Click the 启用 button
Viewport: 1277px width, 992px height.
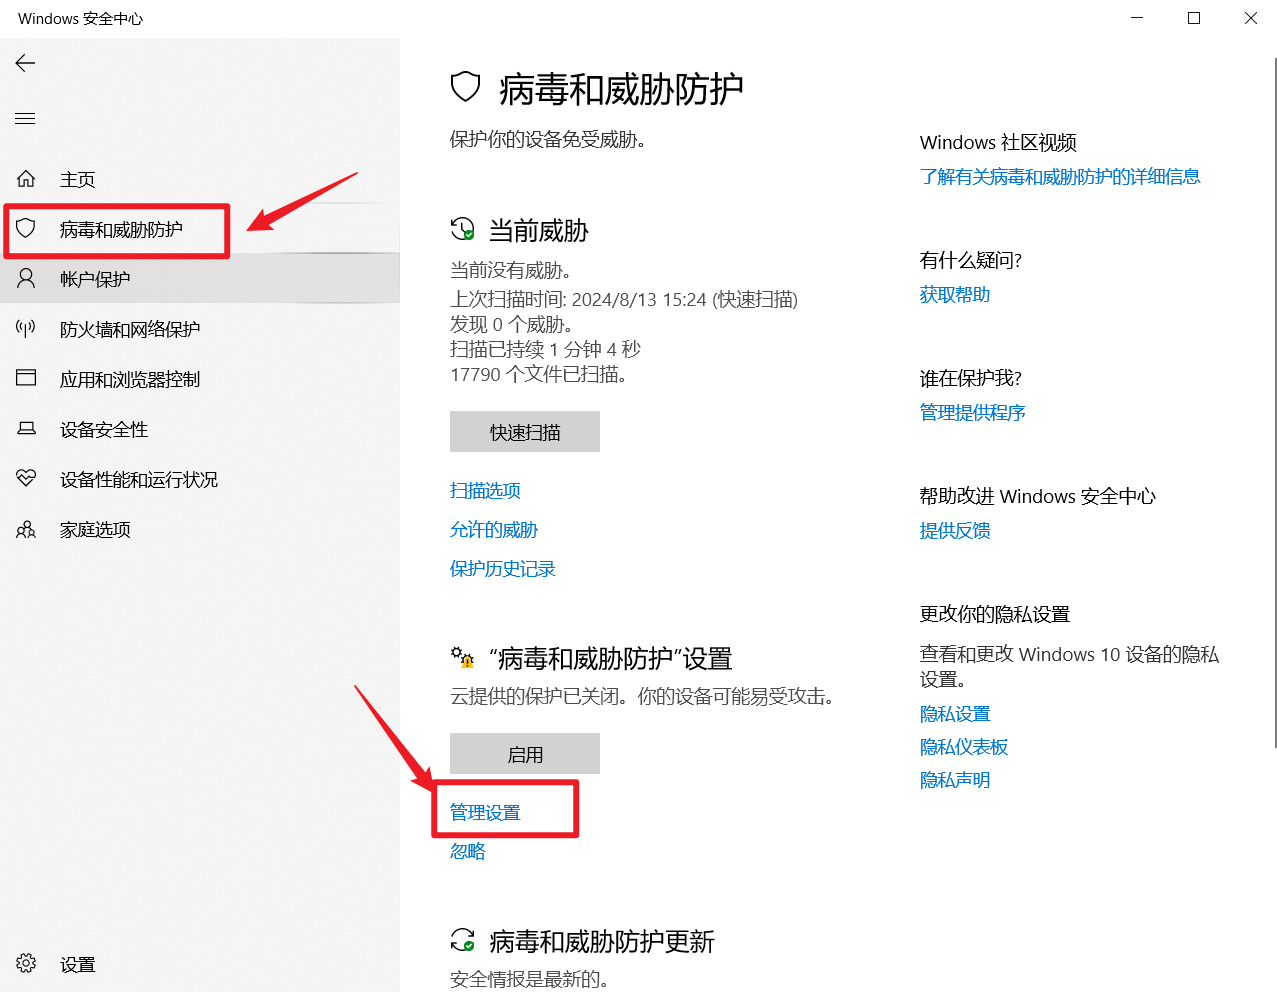pyautogui.click(x=525, y=754)
